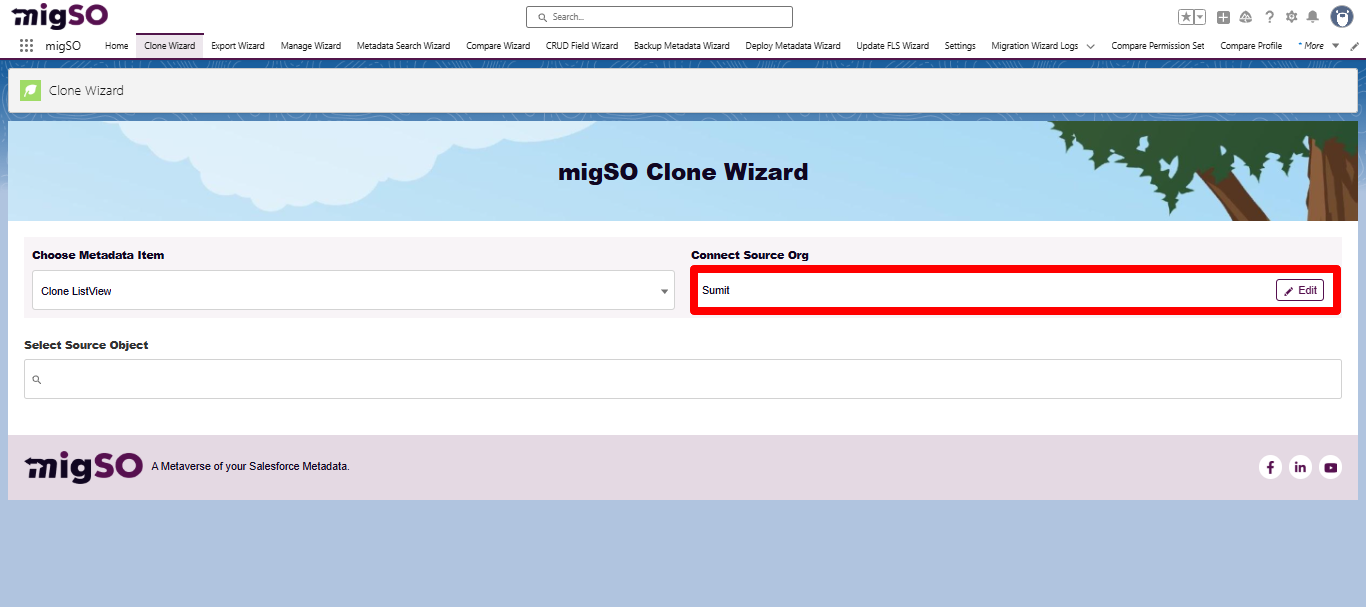Open the Trailhead guidance center icon

click(x=1245, y=16)
